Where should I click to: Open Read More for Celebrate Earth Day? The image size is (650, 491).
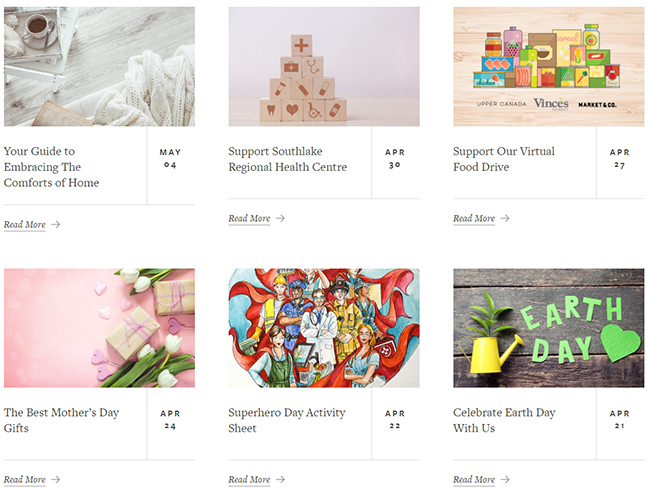(474, 479)
